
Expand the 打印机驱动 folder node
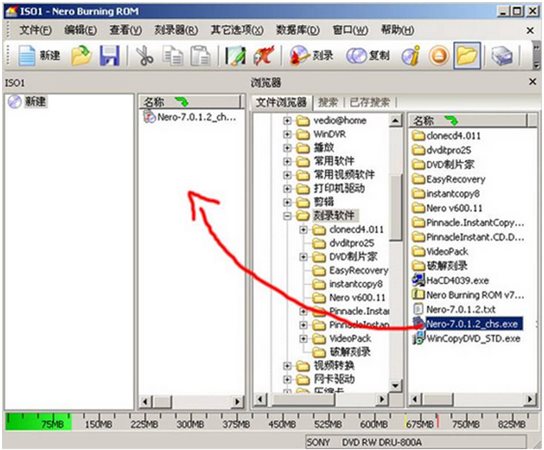click(287, 188)
